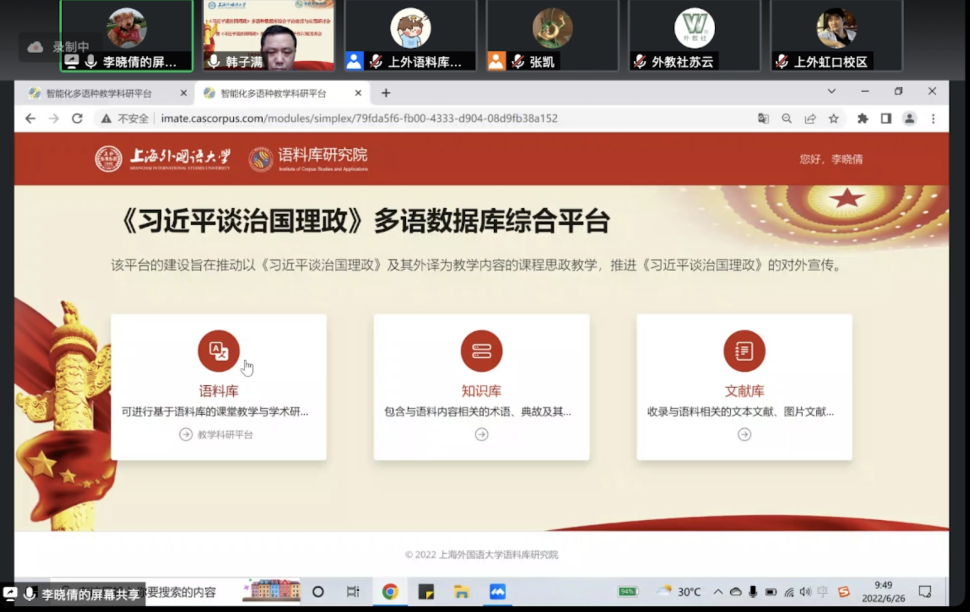Image resolution: width=970 pixels, height=612 pixels.
Task: Click inside the browser address bar
Action: point(400,117)
